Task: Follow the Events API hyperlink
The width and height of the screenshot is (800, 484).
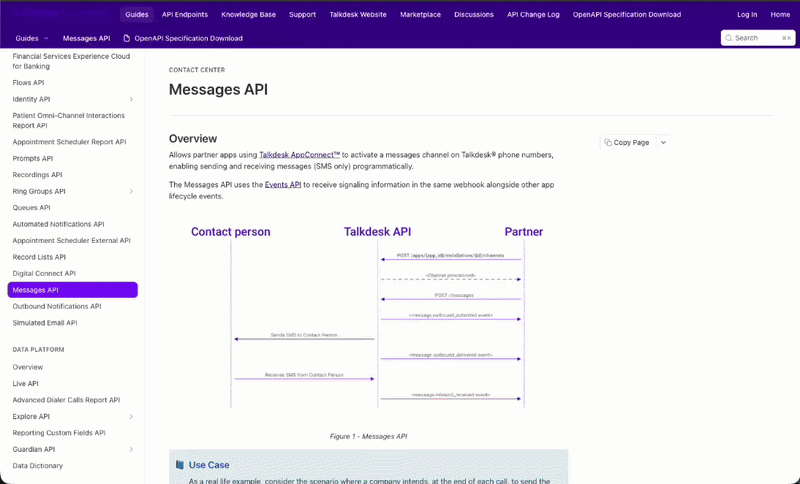Action: (x=283, y=185)
